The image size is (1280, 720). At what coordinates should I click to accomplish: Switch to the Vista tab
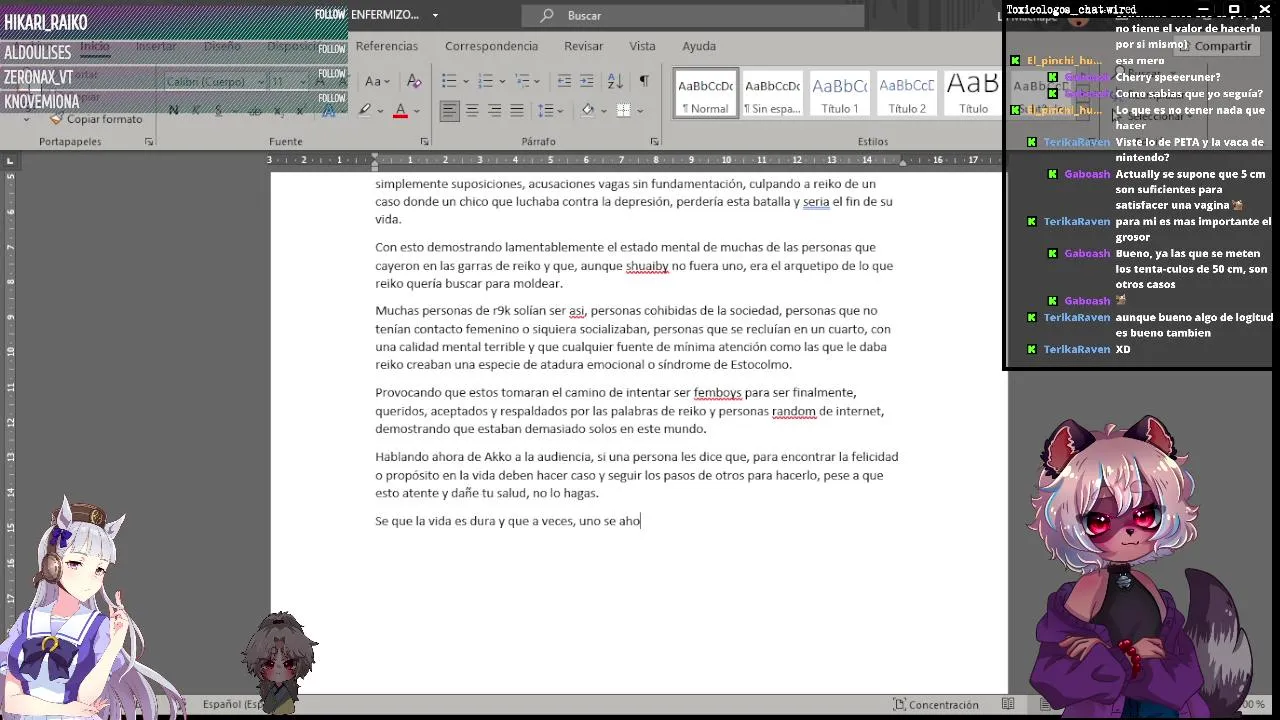(x=642, y=46)
